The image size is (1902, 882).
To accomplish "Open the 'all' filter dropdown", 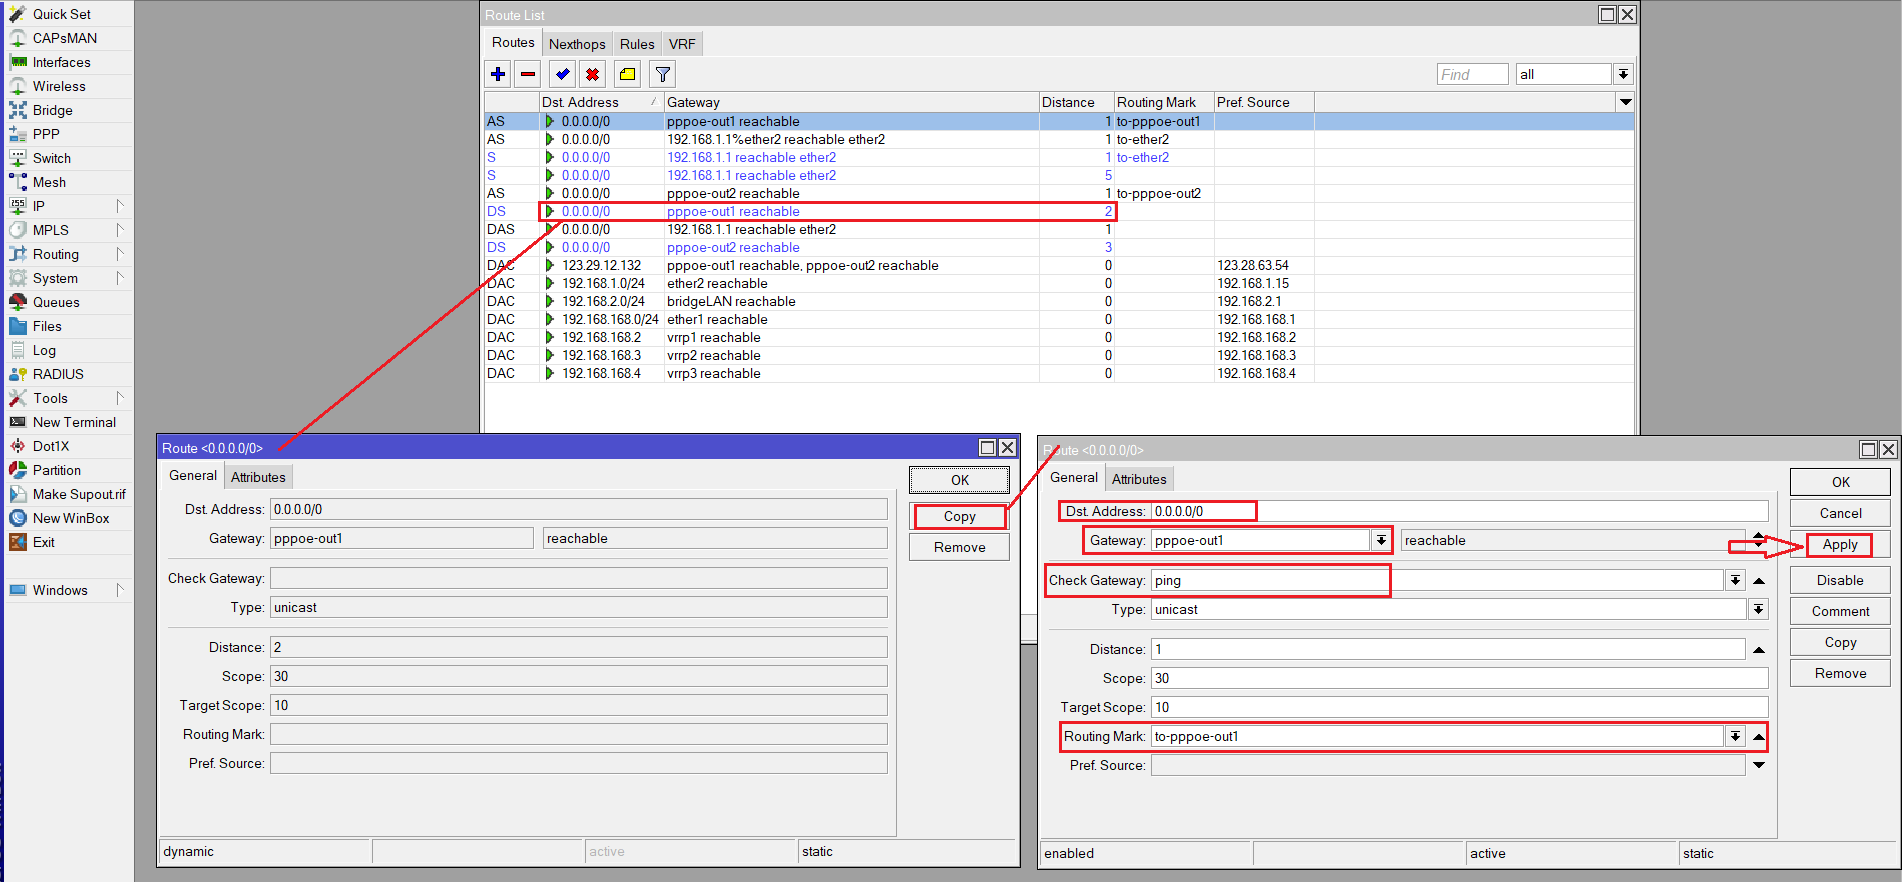I will click(1623, 74).
